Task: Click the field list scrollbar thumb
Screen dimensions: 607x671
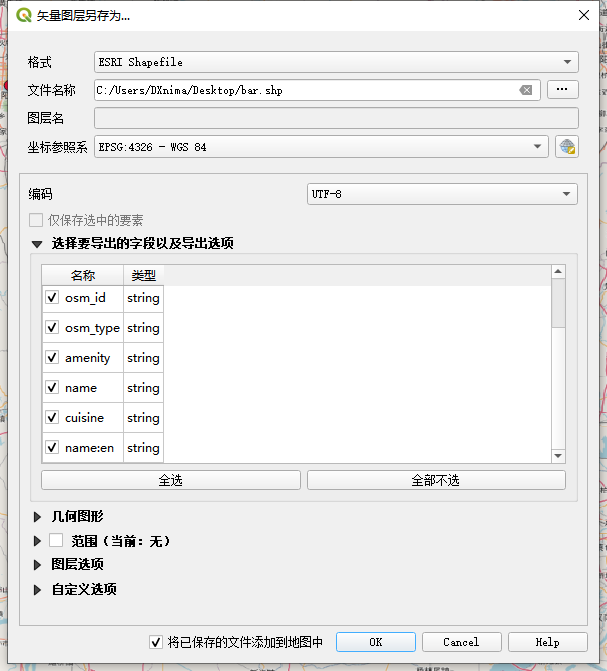Action: tap(558, 303)
